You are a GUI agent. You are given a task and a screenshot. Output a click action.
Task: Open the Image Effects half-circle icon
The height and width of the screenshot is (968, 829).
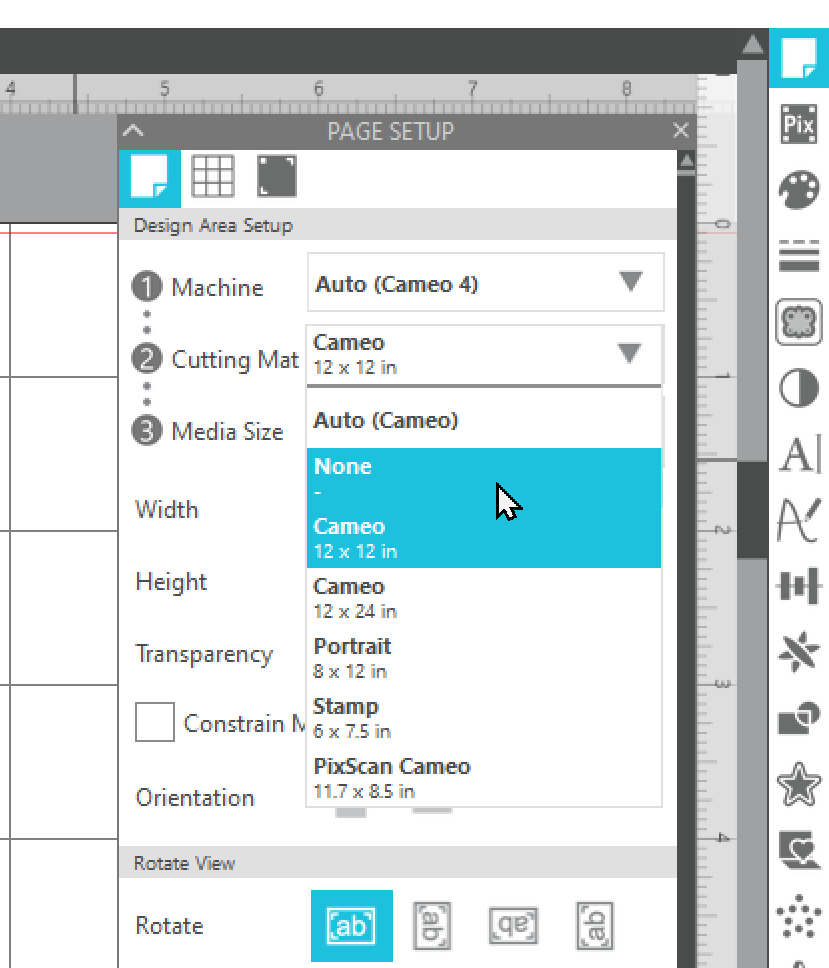tap(799, 388)
